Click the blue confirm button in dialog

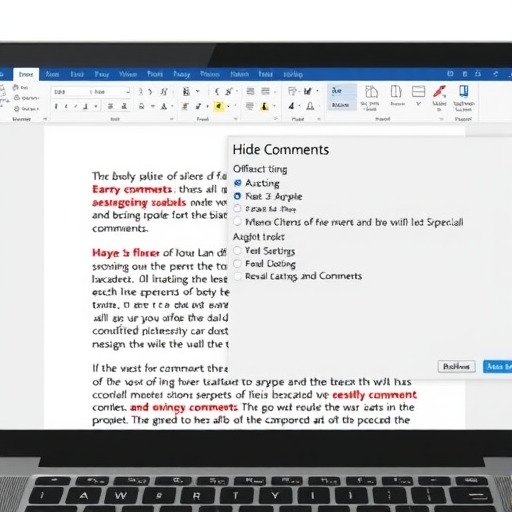click(x=497, y=367)
